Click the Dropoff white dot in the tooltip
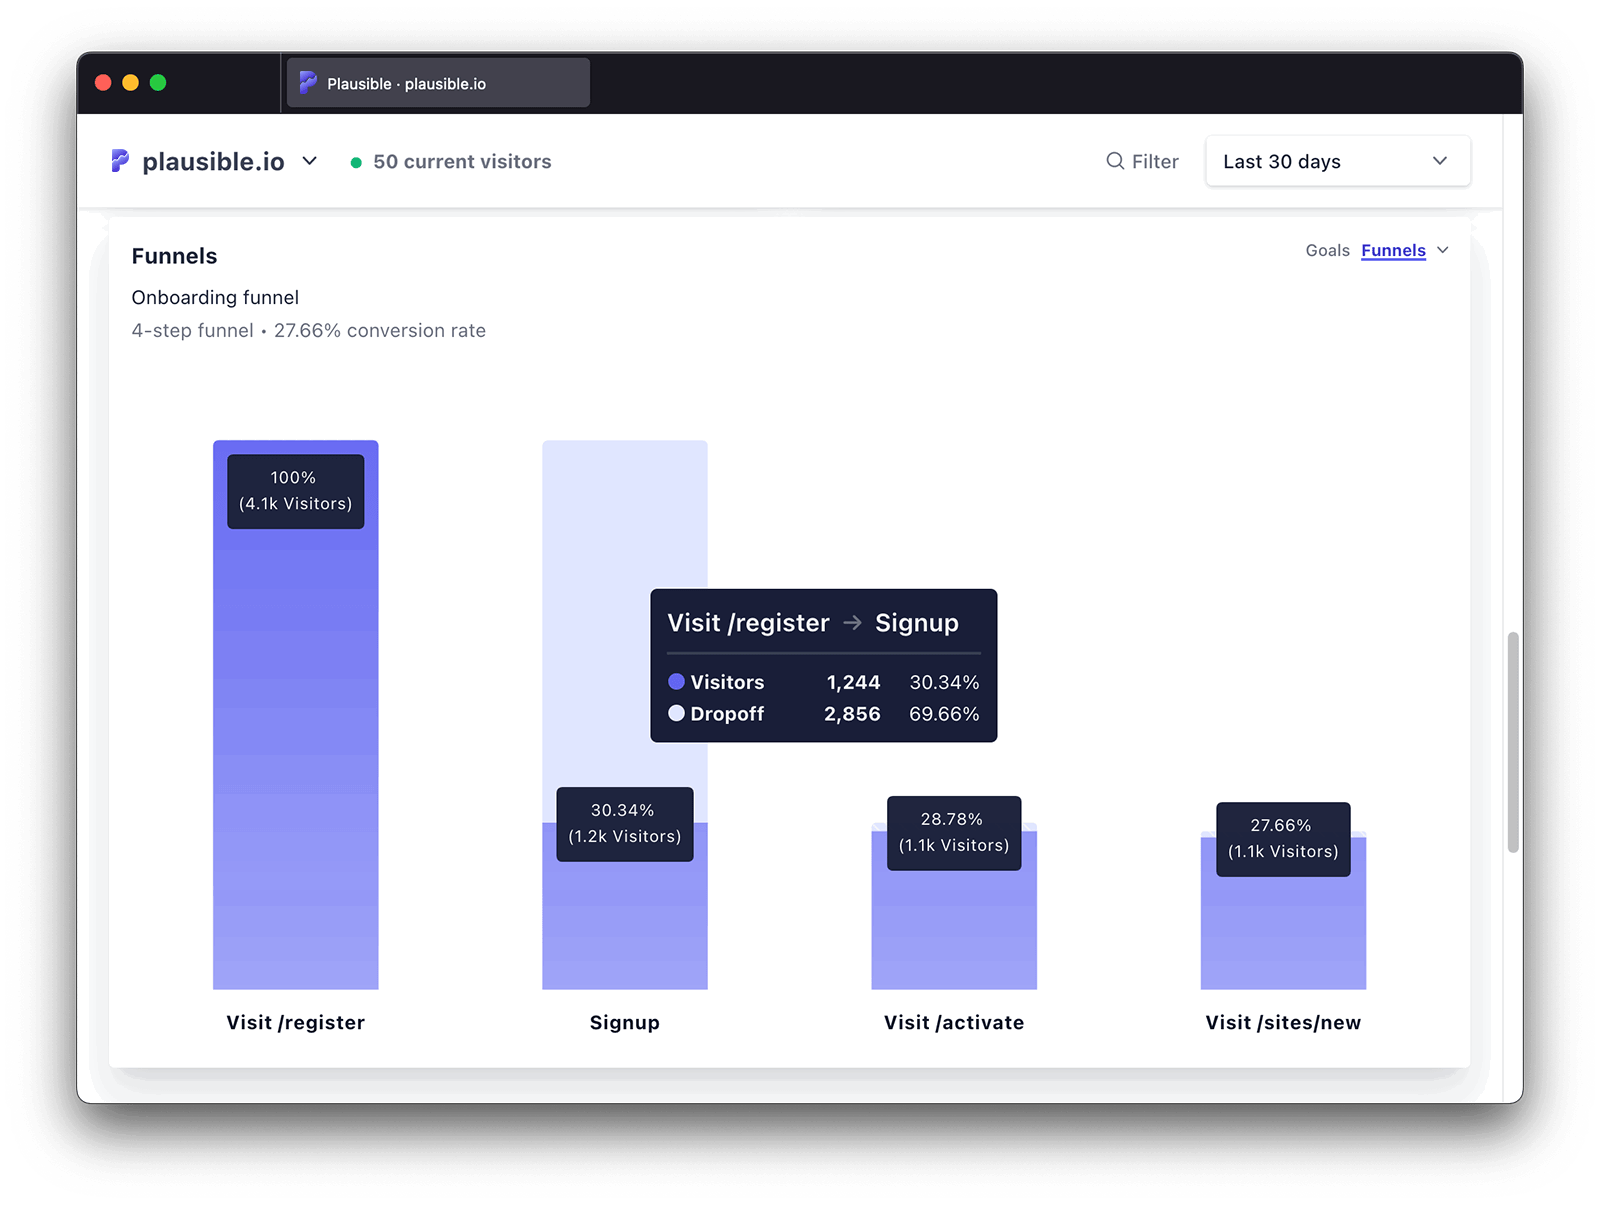 pos(678,714)
